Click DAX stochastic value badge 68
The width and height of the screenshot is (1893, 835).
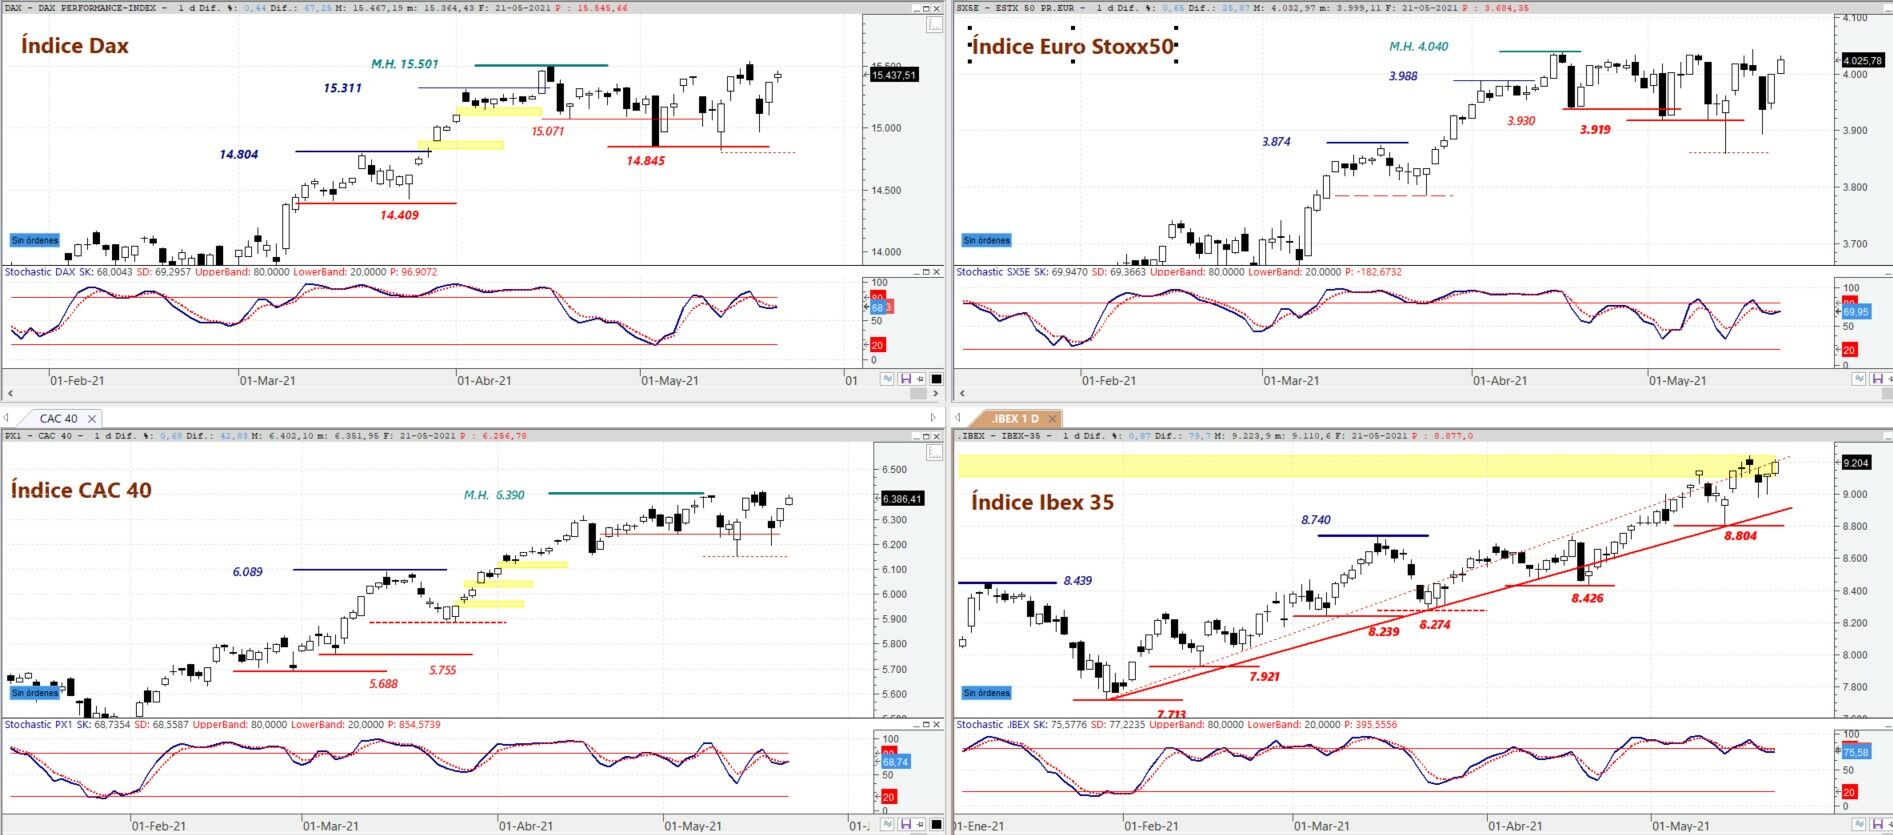pos(878,307)
